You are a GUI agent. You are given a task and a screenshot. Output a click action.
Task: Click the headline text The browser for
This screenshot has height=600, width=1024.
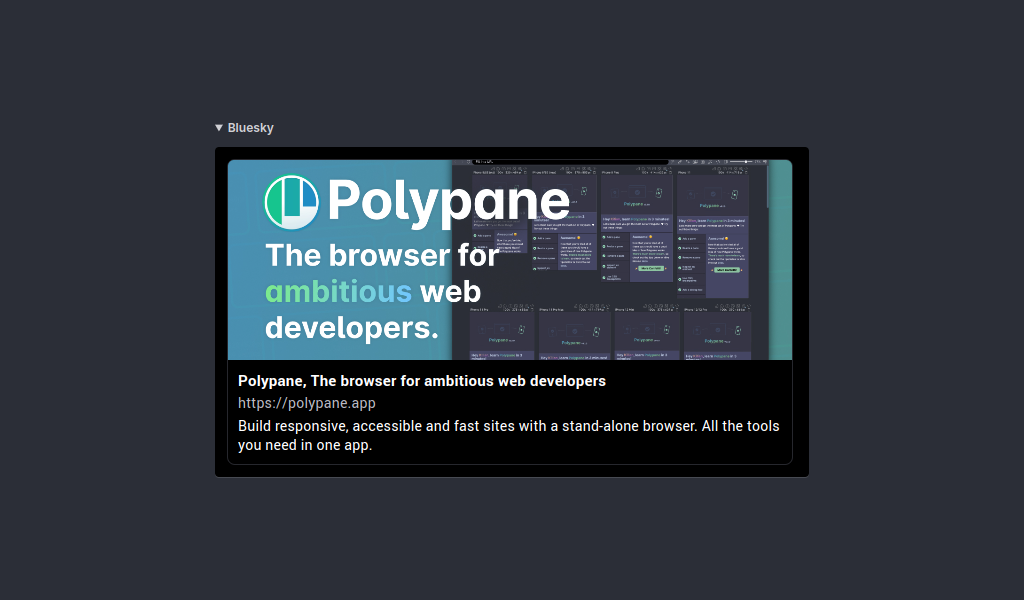(x=382, y=255)
